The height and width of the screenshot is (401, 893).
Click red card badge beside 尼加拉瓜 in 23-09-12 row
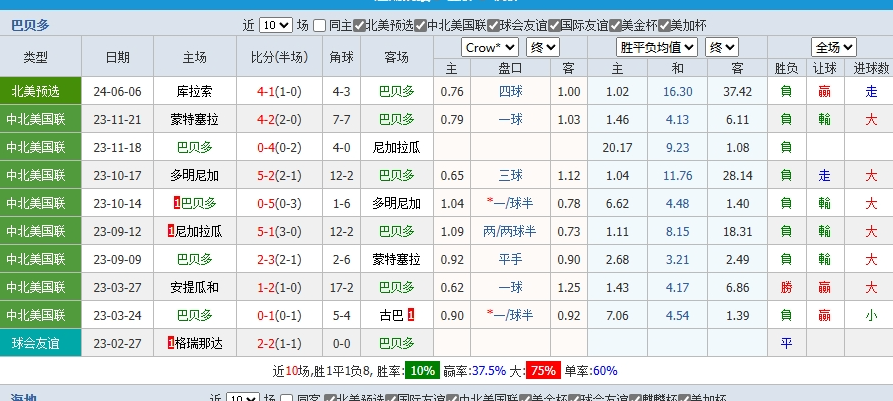pos(171,231)
